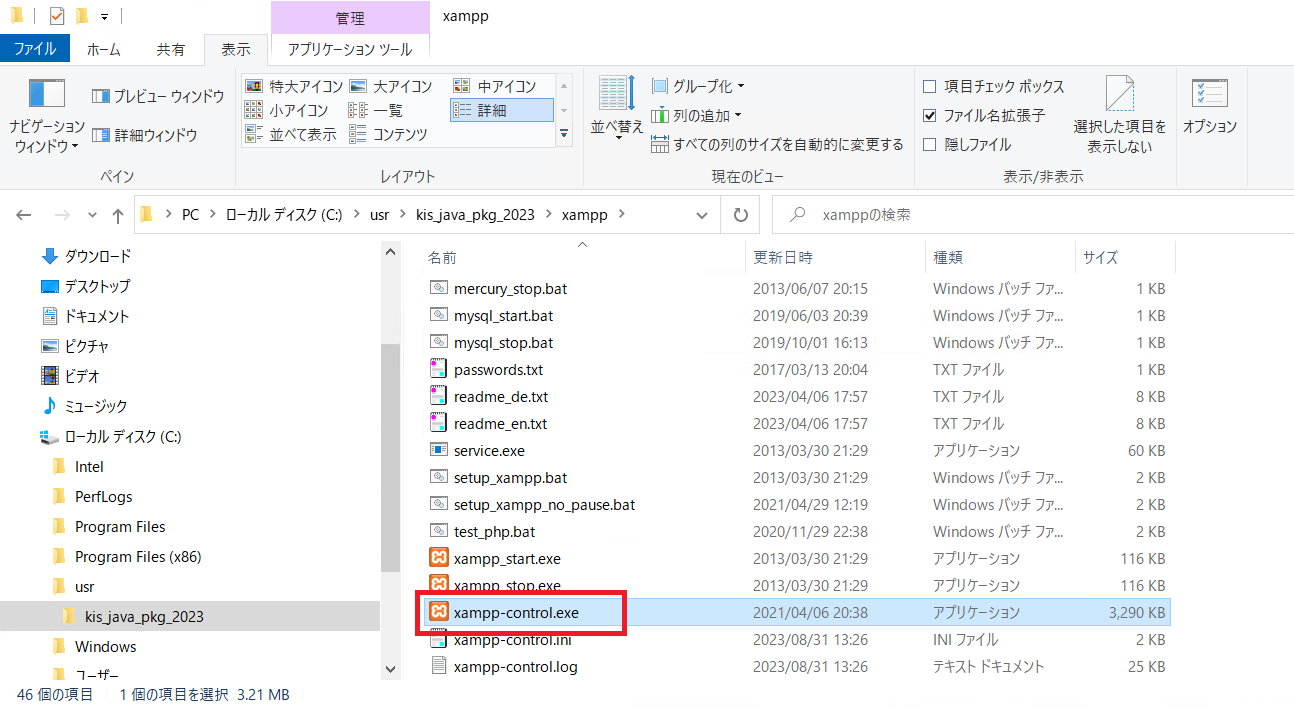Viewport: 1294px width, 709px height.
Task: Expand the address bar history dropdown arrow
Action: coord(704,215)
